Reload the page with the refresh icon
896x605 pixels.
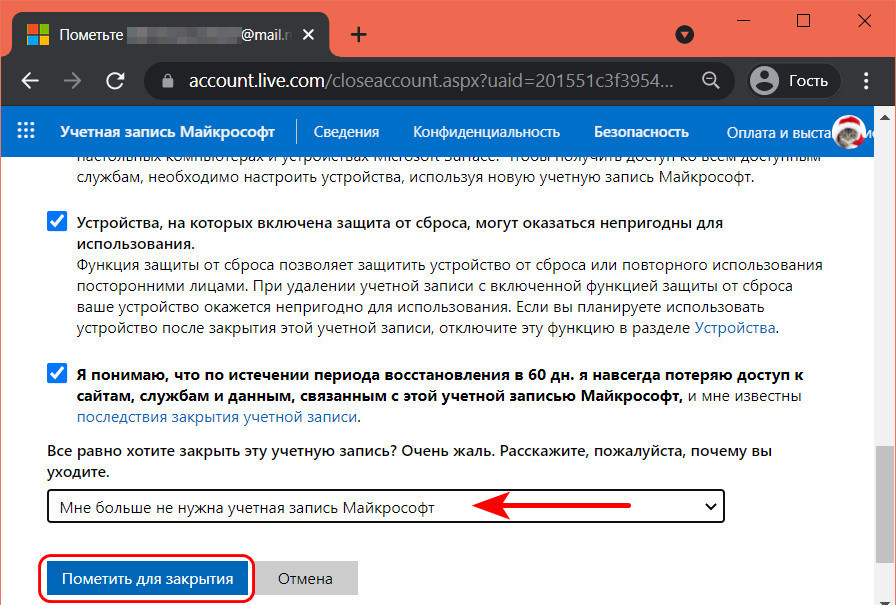pyautogui.click(x=115, y=81)
